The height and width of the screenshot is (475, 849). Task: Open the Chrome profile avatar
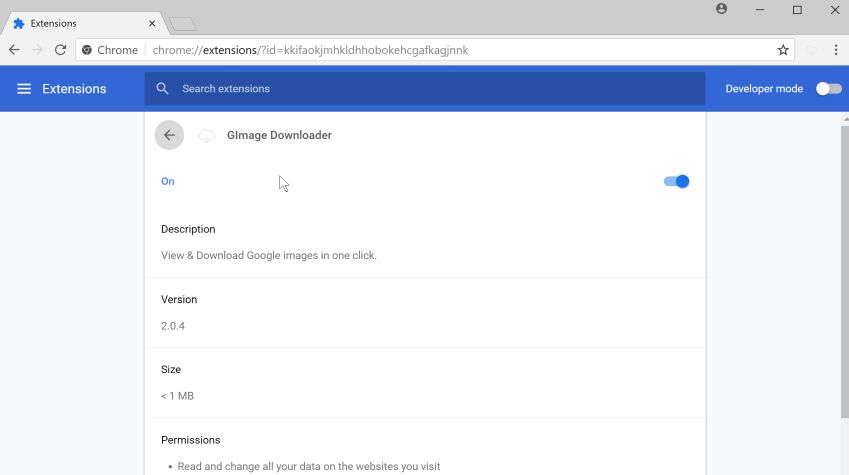pos(721,9)
